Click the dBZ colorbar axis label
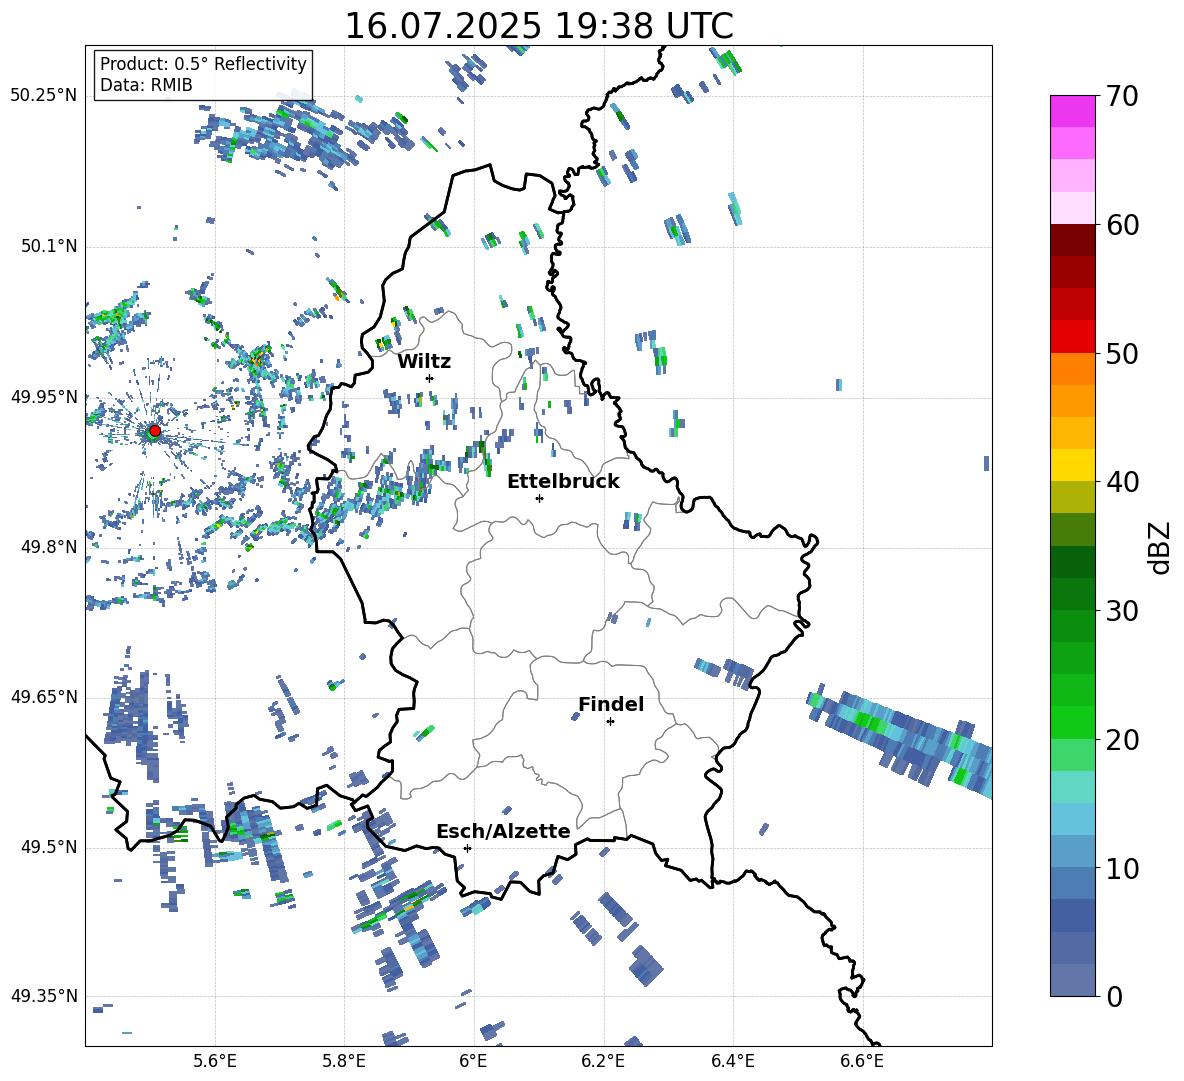This screenshot has height=1081, width=1184. (1161, 547)
